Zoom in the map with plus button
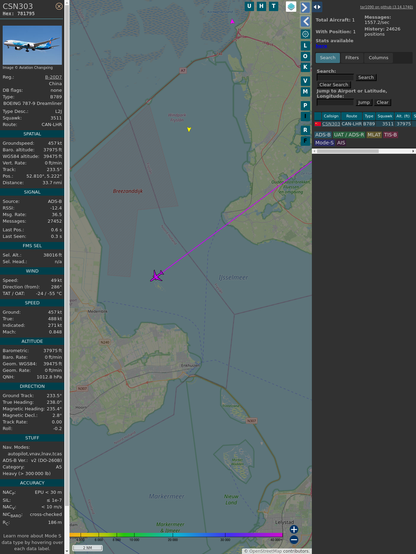This screenshot has height=554, width=416. [x=294, y=529]
